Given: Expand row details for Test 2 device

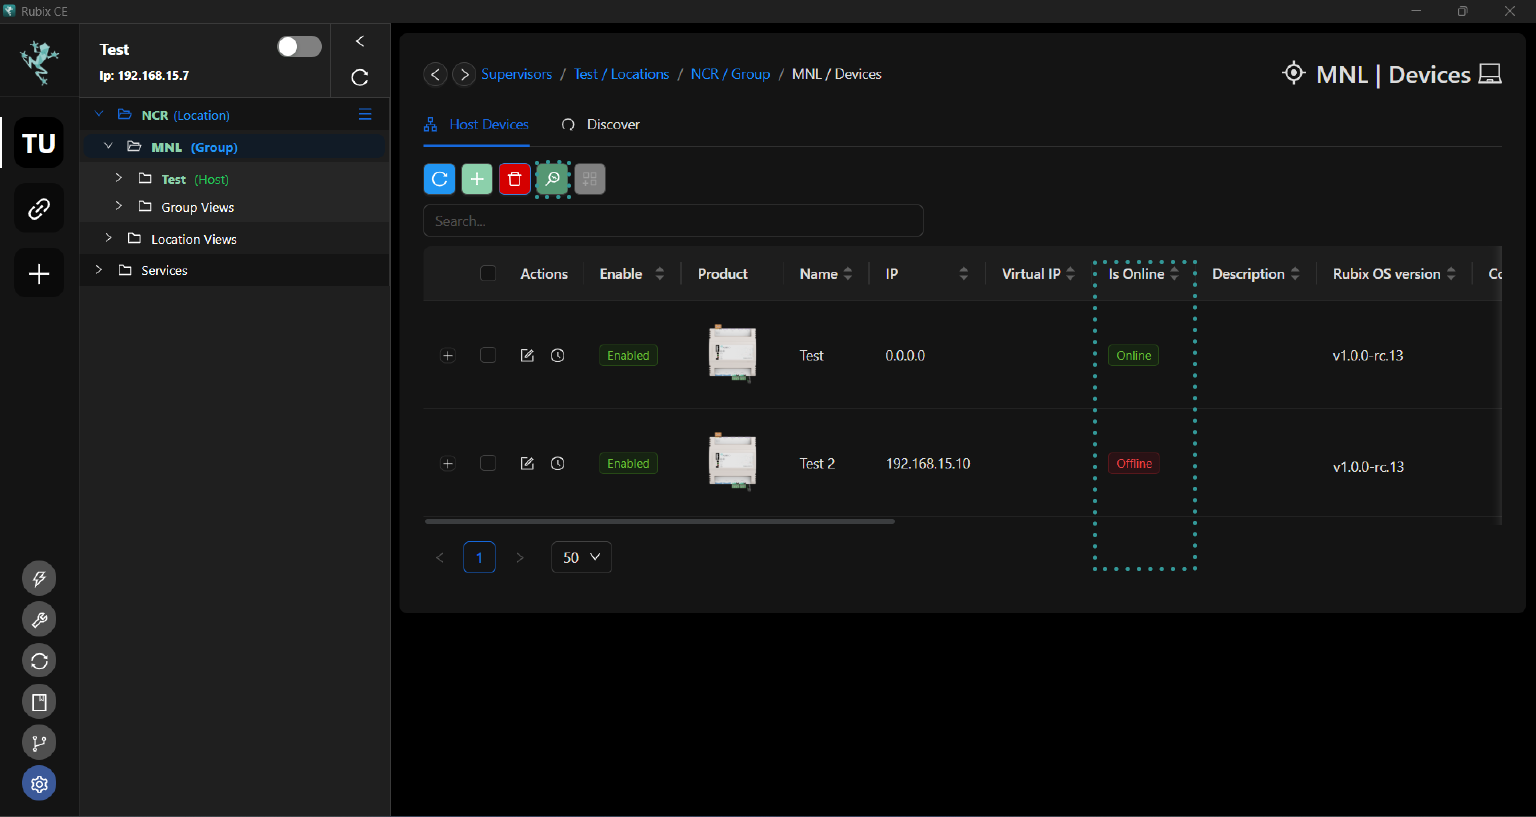Looking at the screenshot, I should [x=448, y=463].
